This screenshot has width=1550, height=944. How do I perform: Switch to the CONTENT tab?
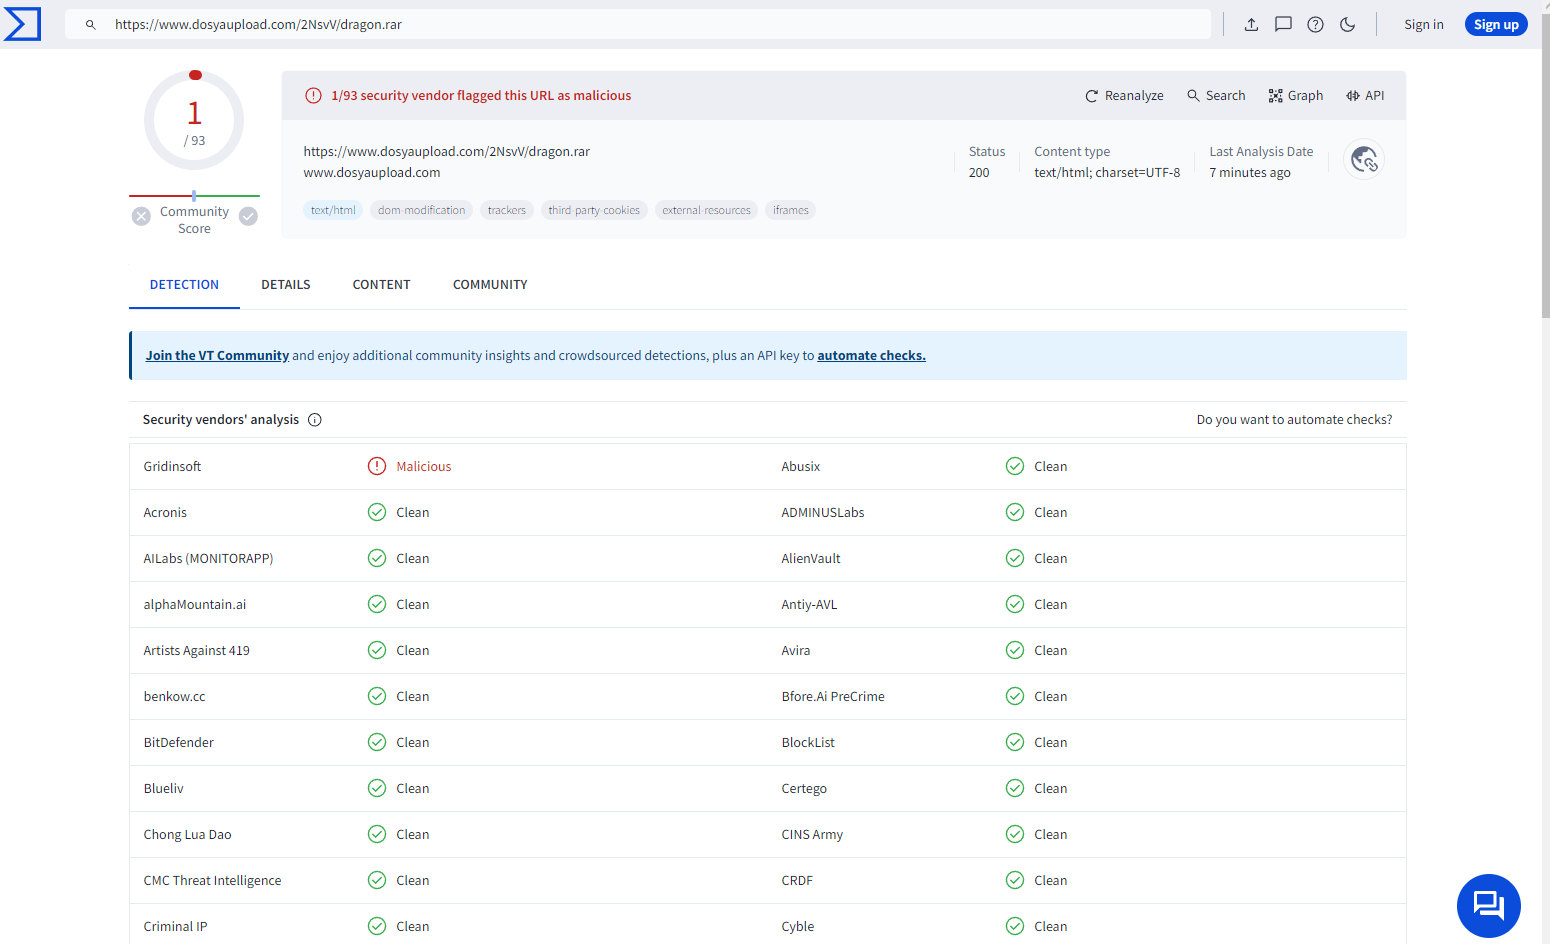[381, 285]
